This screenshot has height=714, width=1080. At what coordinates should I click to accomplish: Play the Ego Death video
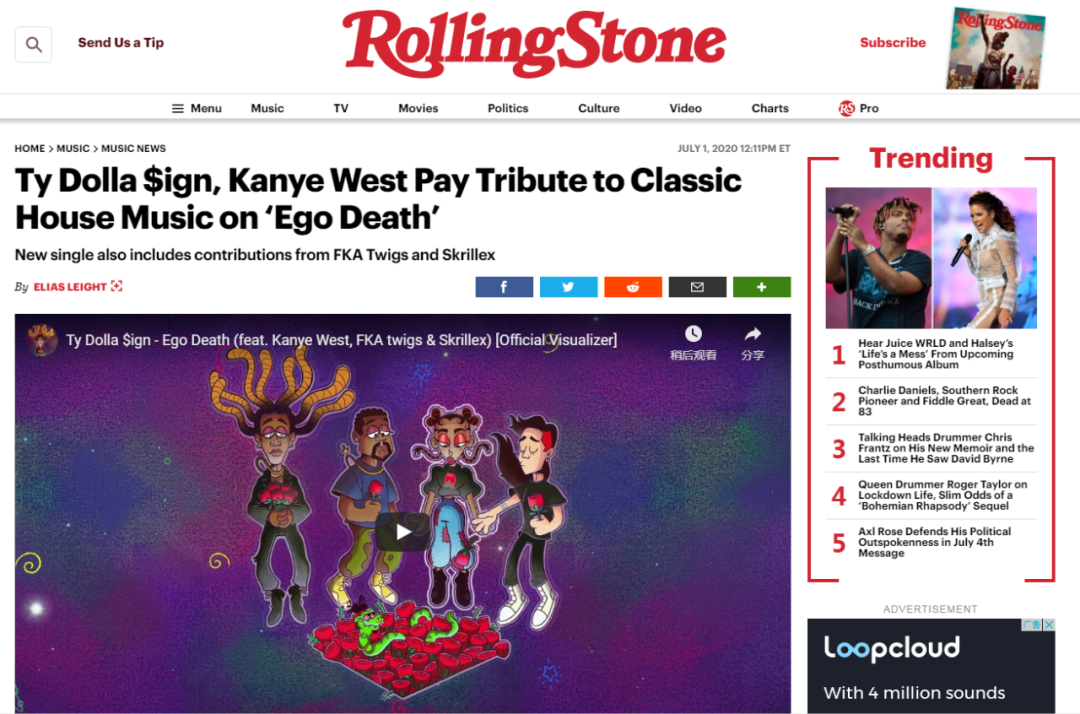pos(403,532)
